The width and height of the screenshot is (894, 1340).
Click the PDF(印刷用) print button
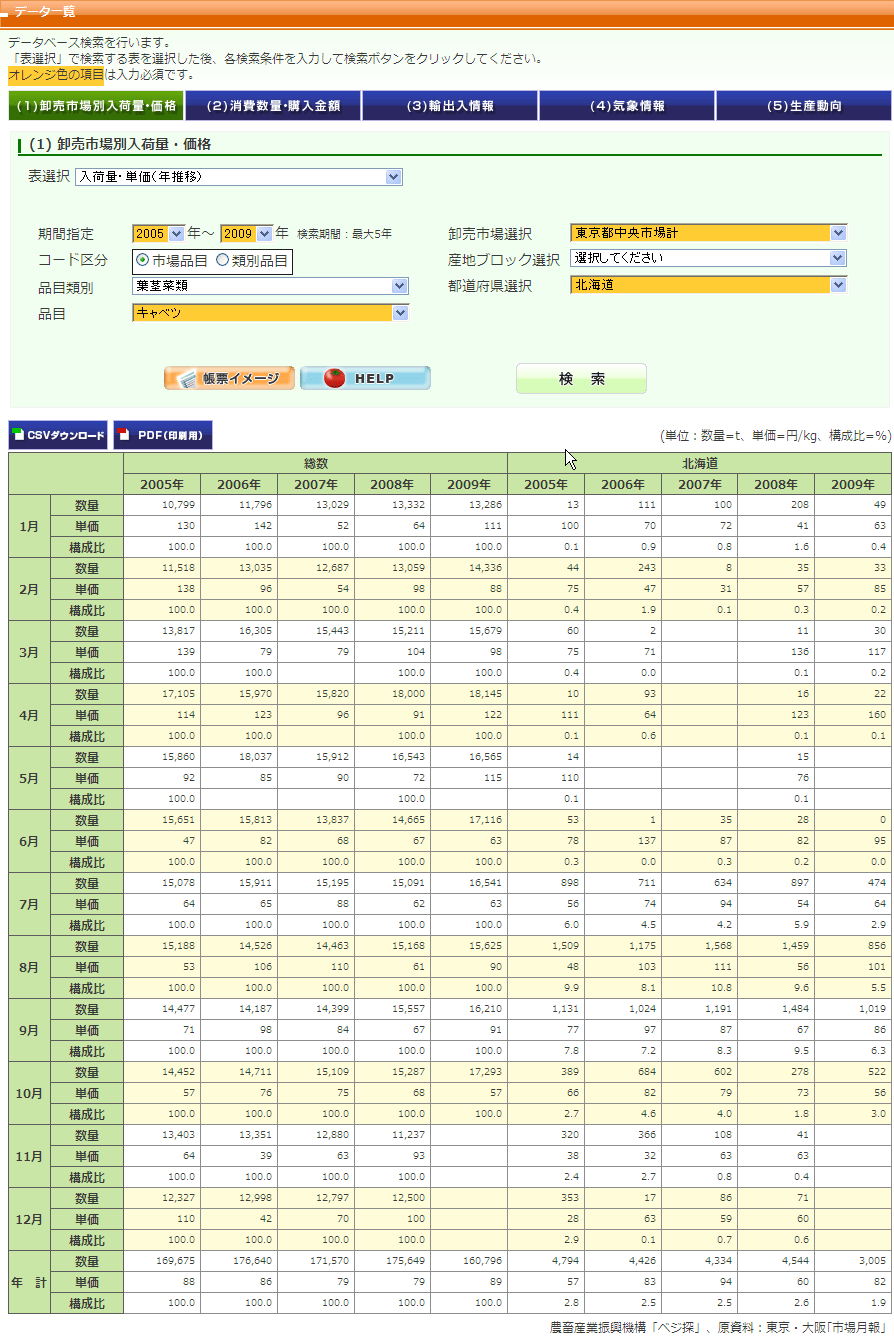pyautogui.click(x=162, y=435)
